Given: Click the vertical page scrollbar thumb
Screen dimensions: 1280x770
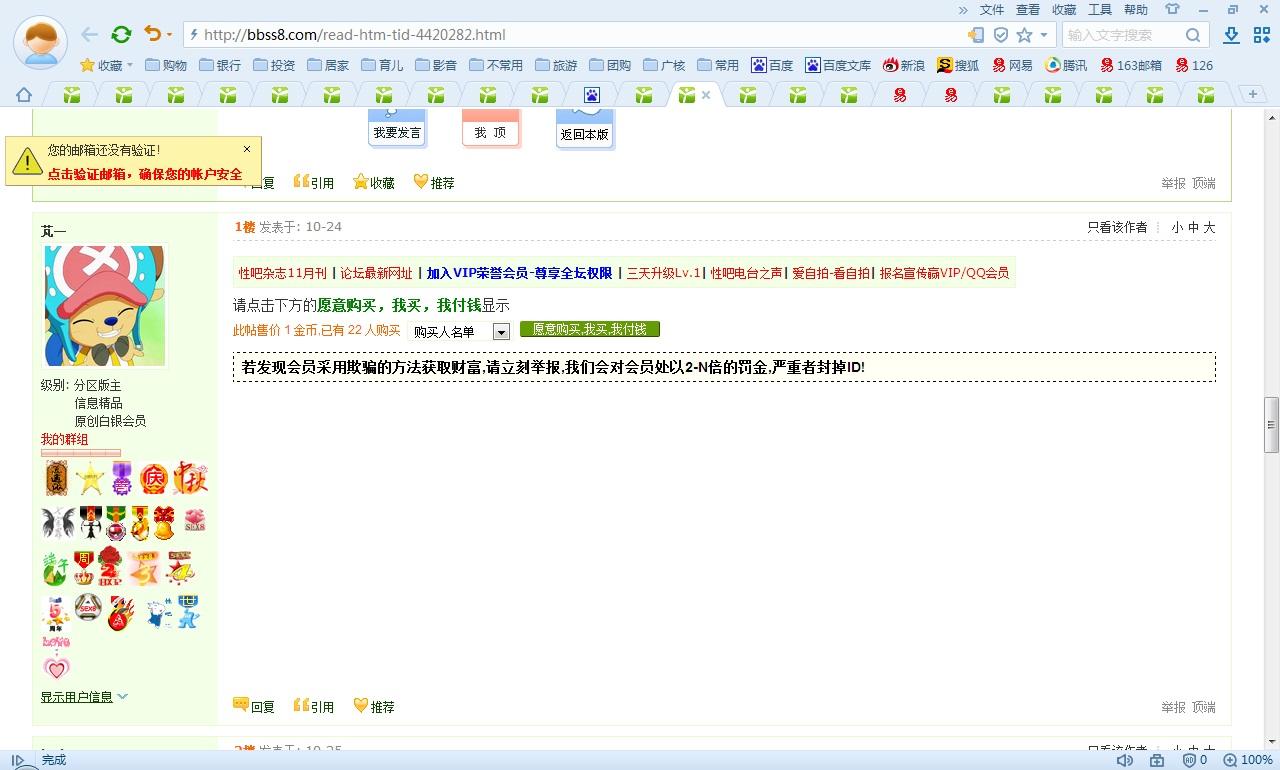Looking at the screenshot, I should (x=1271, y=424).
